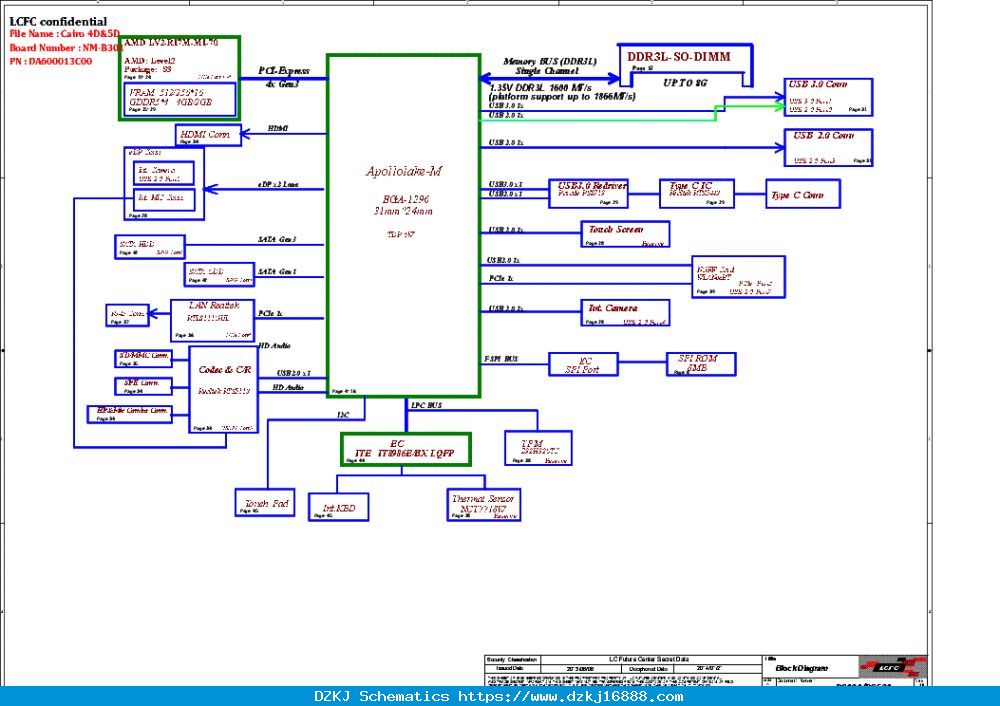The height and width of the screenshot is (706, 1000).
Task: Select the Thermal Sensor block
Action: [483, 505]
